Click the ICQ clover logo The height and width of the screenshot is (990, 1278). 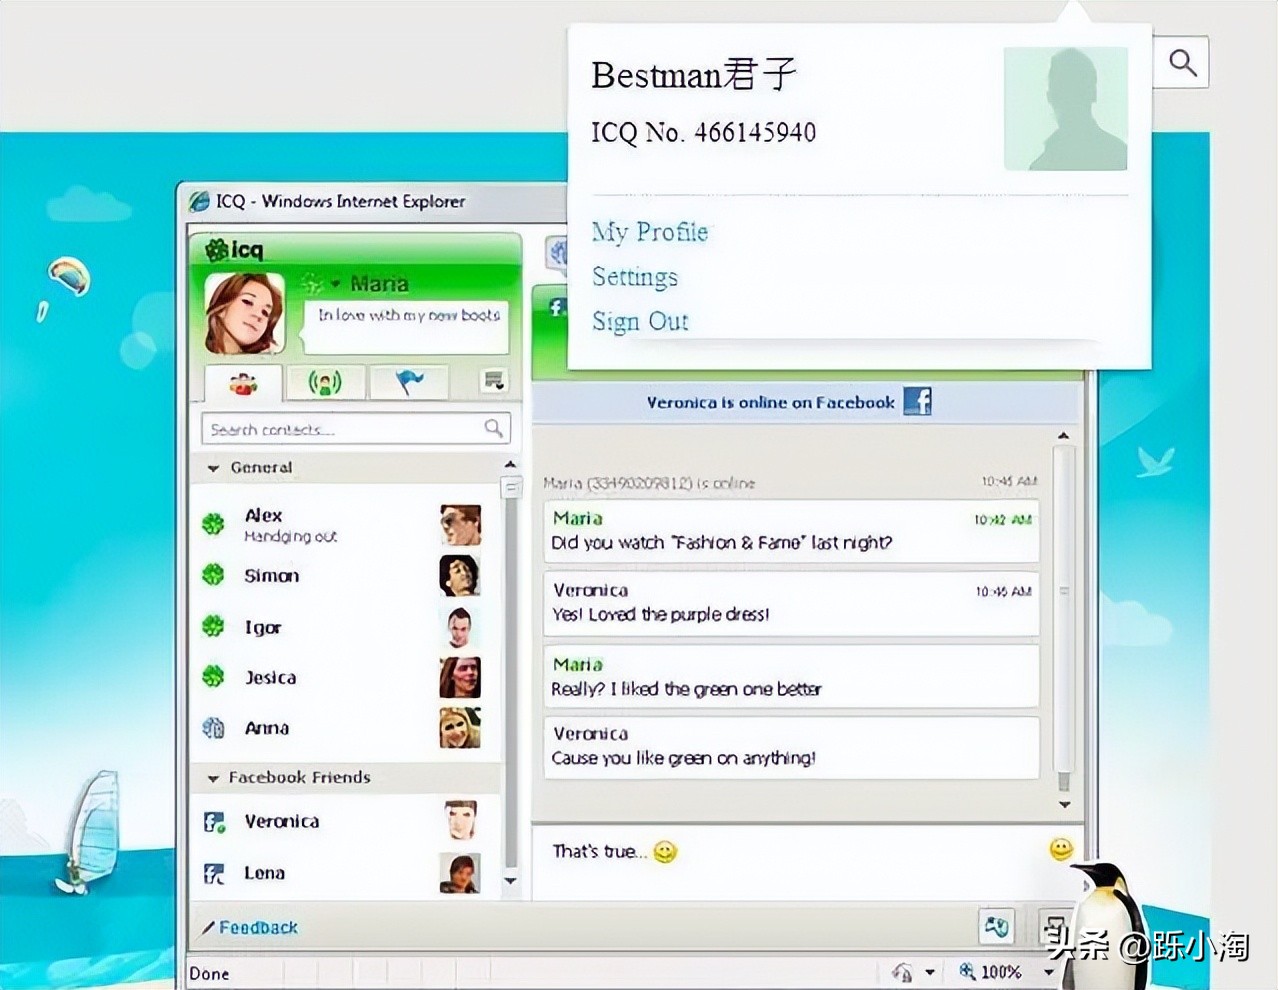pos(218,248)
